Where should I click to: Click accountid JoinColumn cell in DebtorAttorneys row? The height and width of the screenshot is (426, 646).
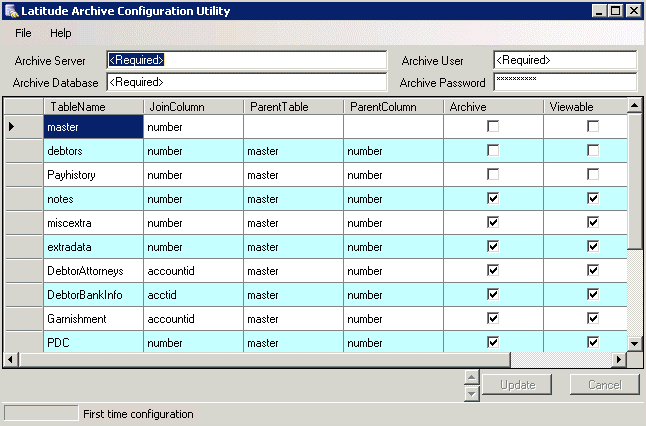[194, 271]
